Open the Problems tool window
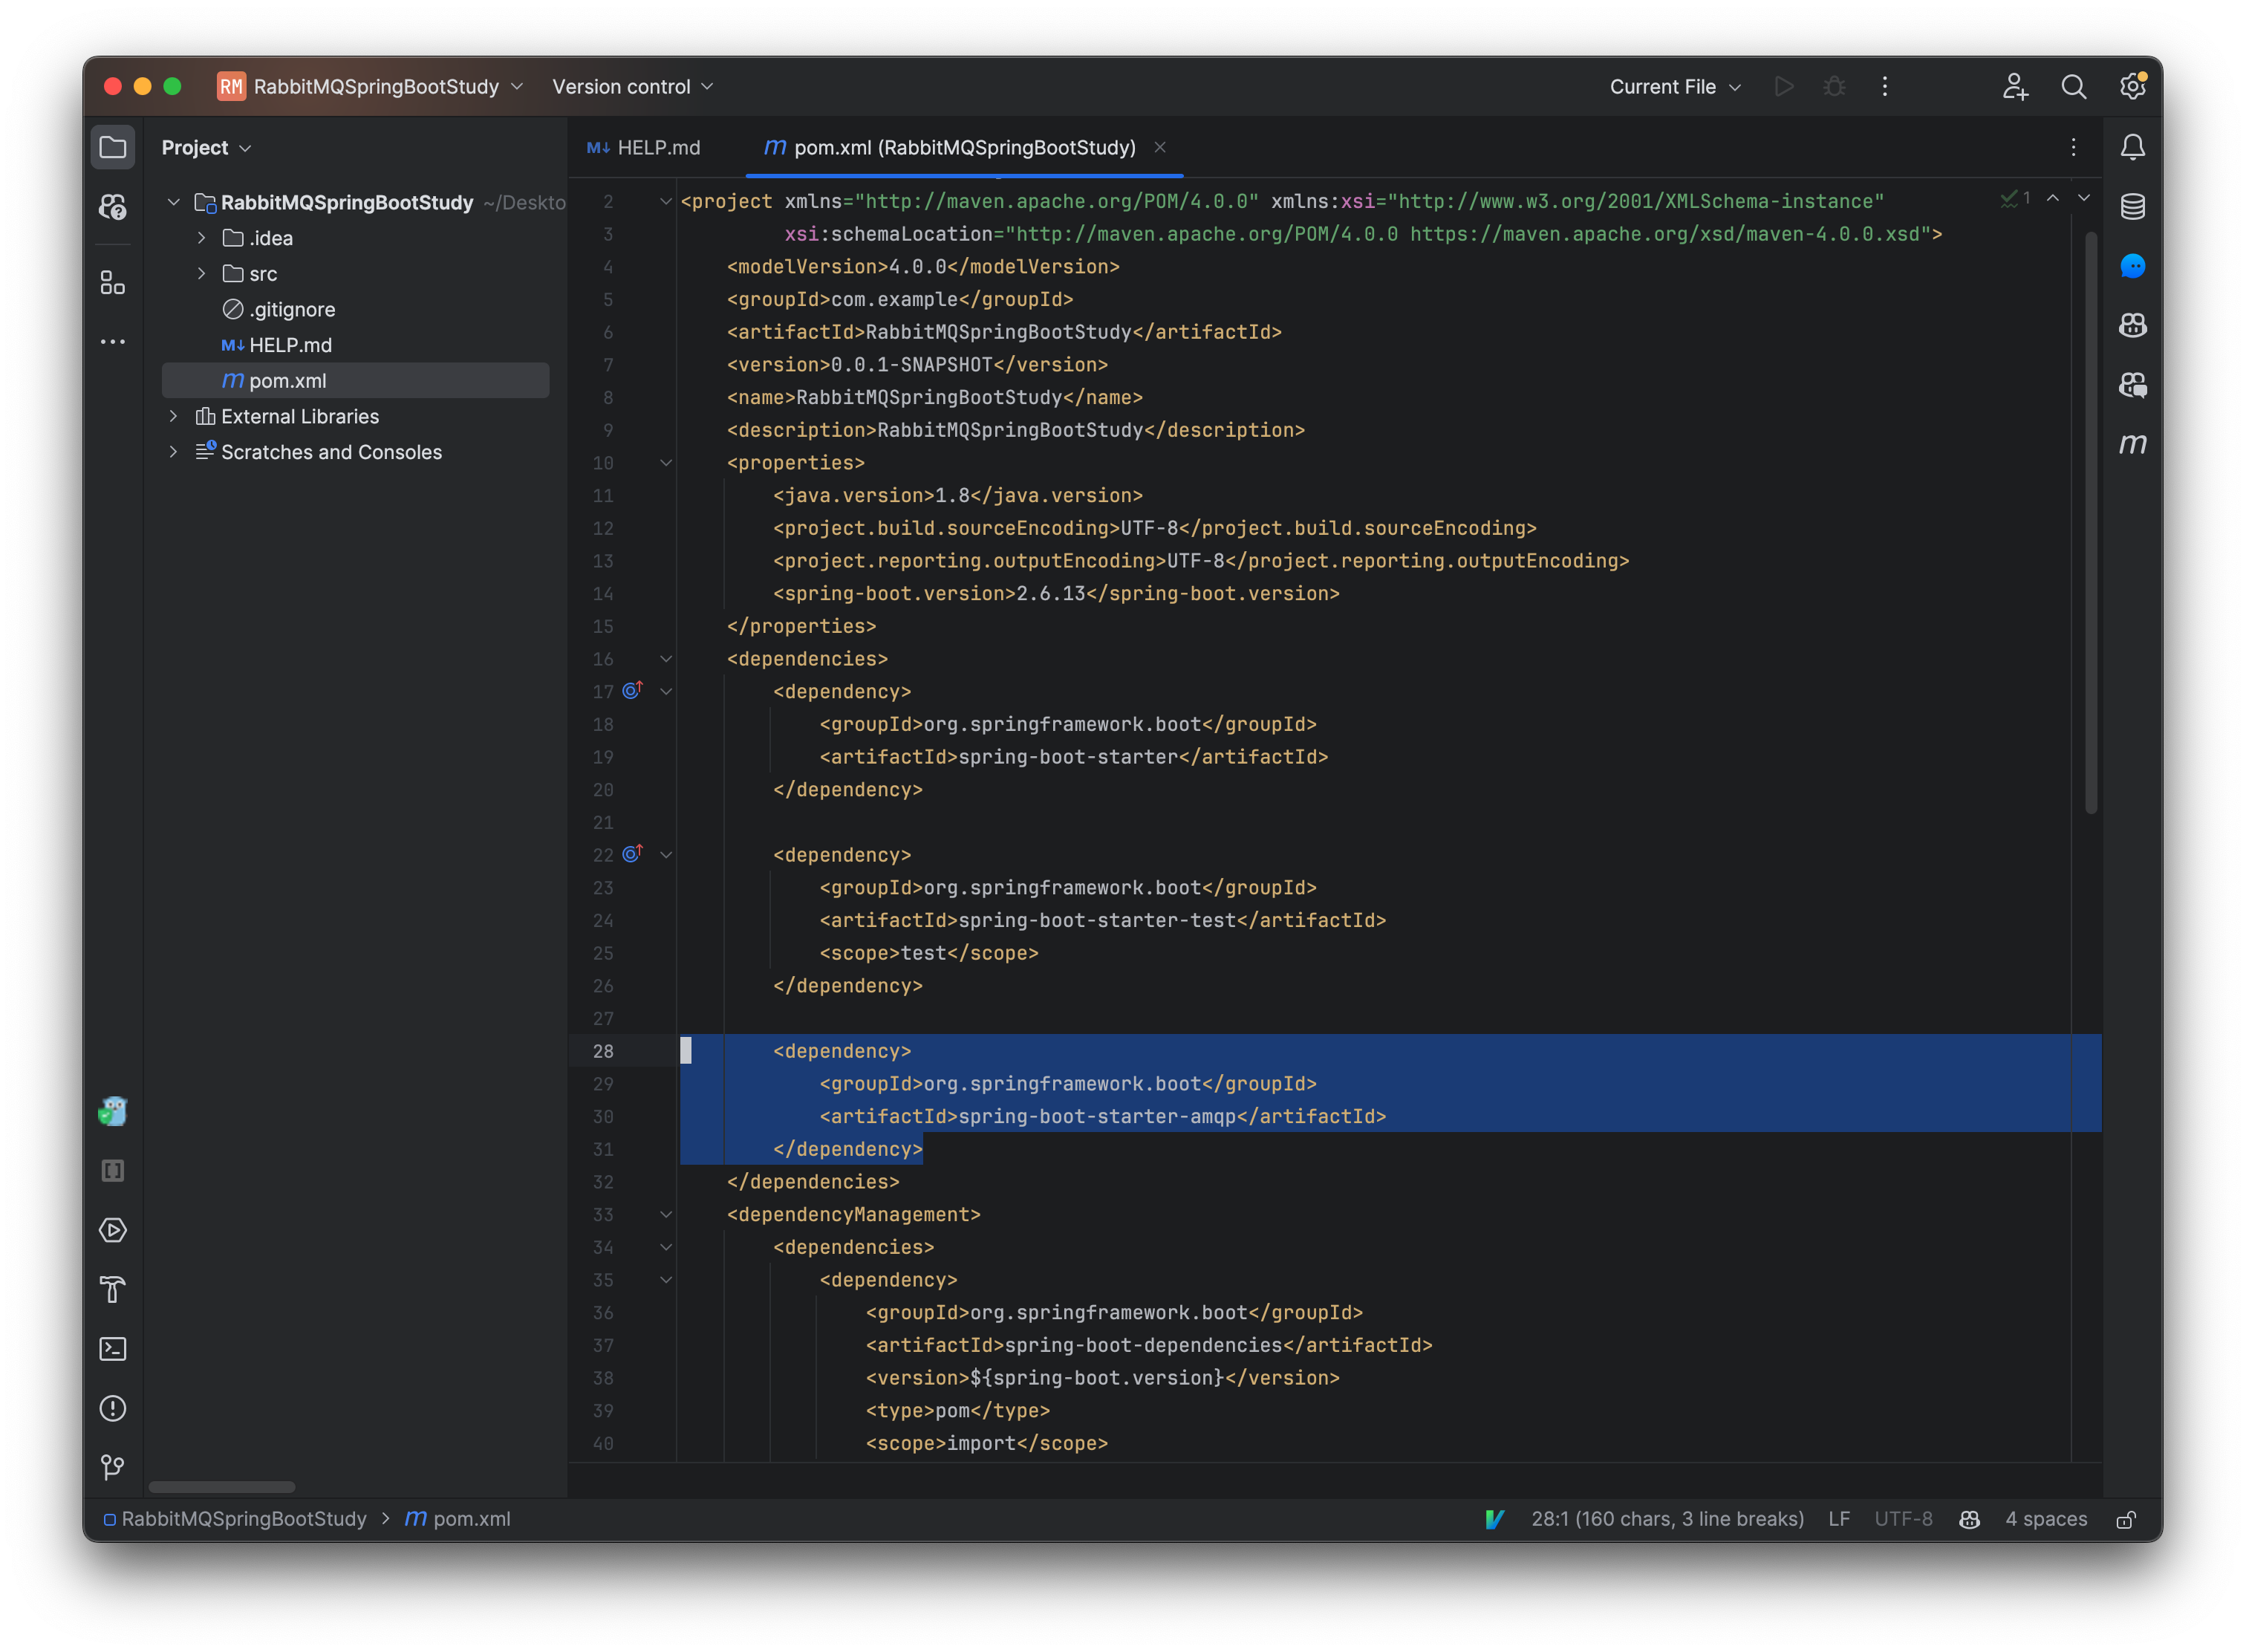The height and width of the screenshot is (1652, 2246). point(113,1408)
